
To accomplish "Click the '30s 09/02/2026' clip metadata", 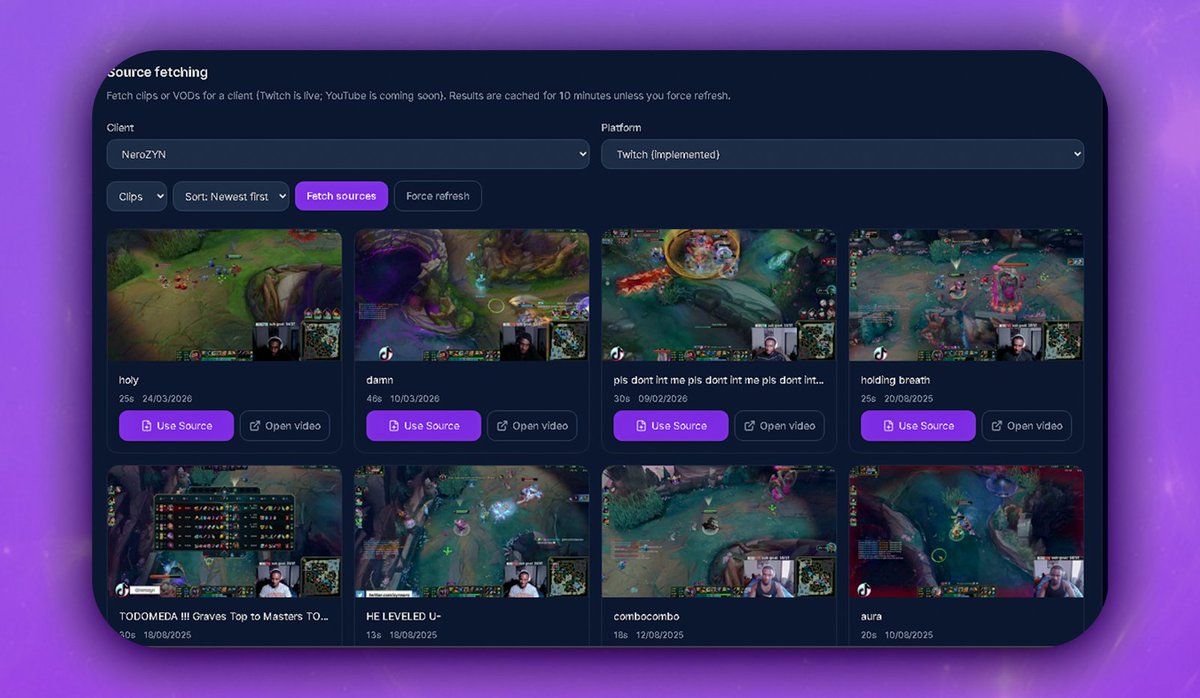I will [x=650, y=398].
